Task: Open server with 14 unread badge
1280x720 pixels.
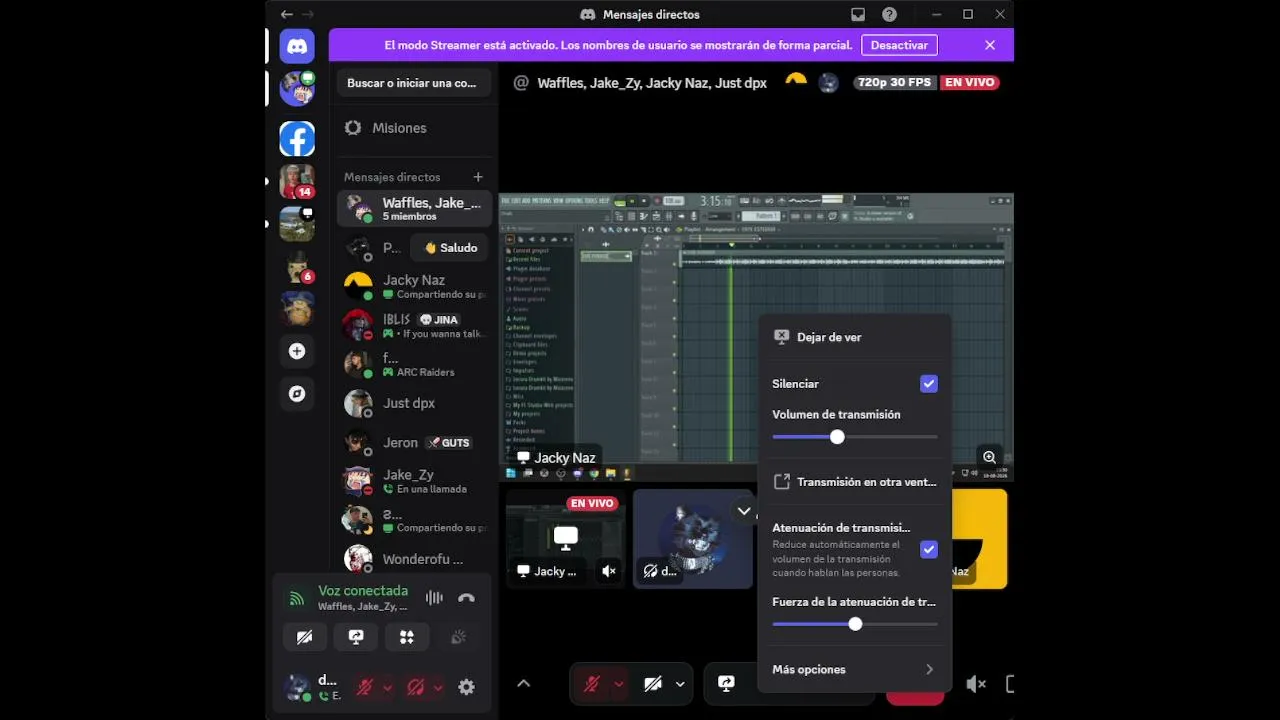Action: (297, 182)
